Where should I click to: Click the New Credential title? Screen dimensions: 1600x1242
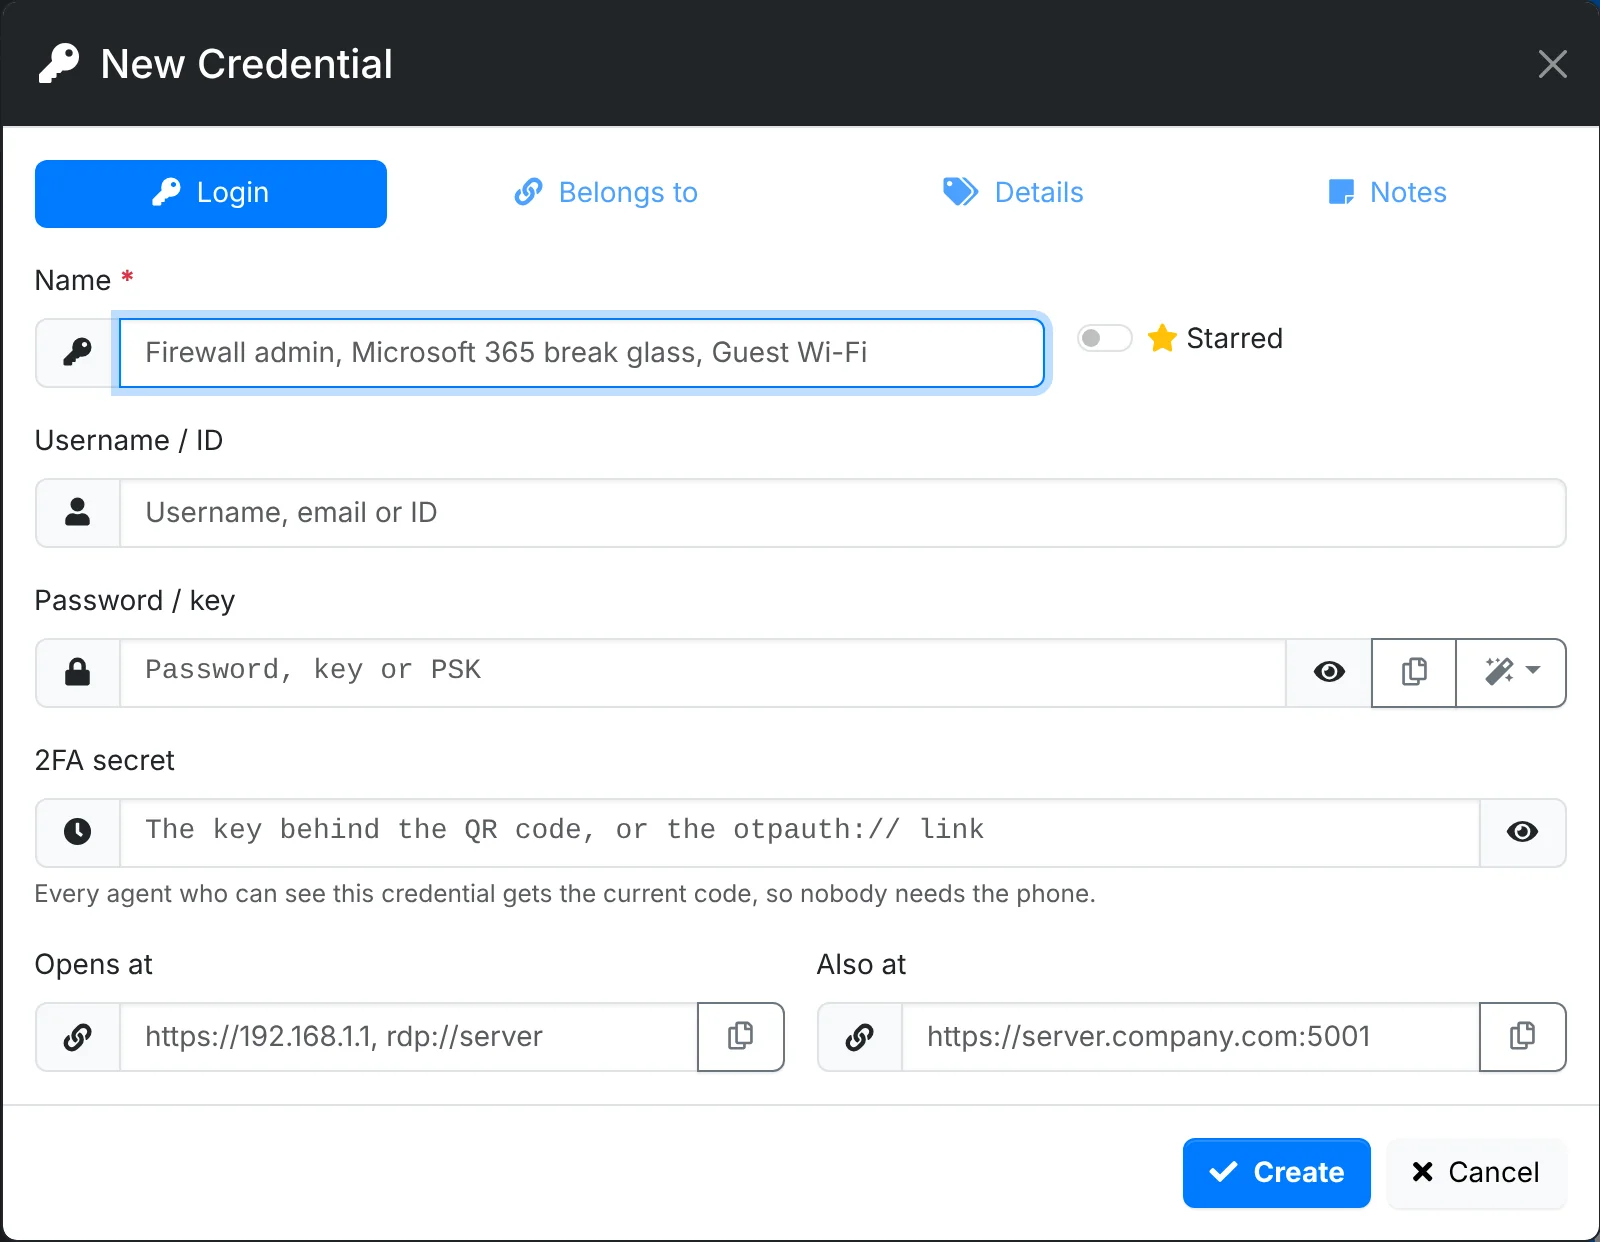tap(246, 64)
